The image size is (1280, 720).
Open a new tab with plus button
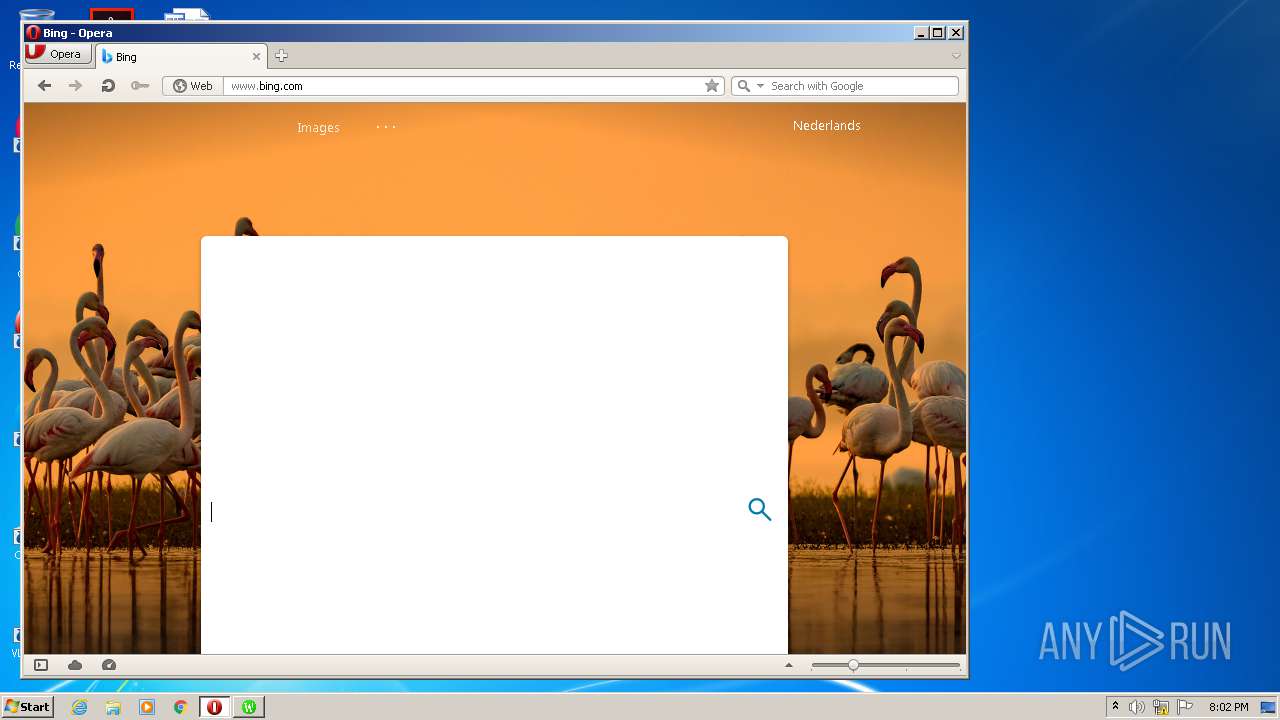point(281,56)
